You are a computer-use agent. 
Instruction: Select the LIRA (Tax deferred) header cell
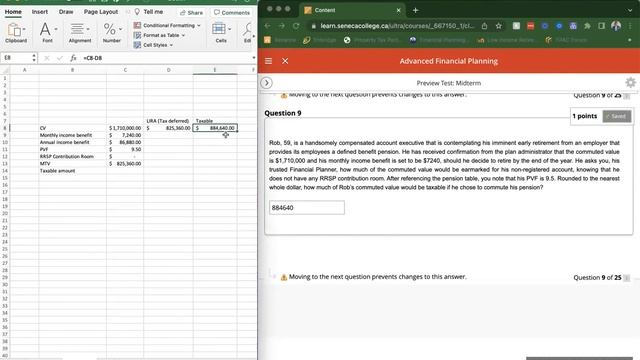pyautogui.click(x=168, y=121)
